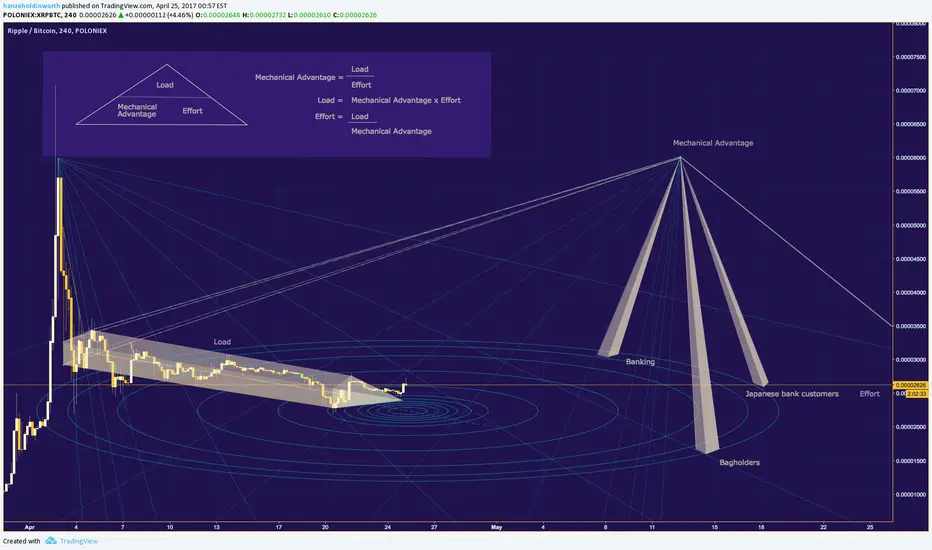Click the TradingView cloud logo icon
932x550 pixels.
click(51, 540)
